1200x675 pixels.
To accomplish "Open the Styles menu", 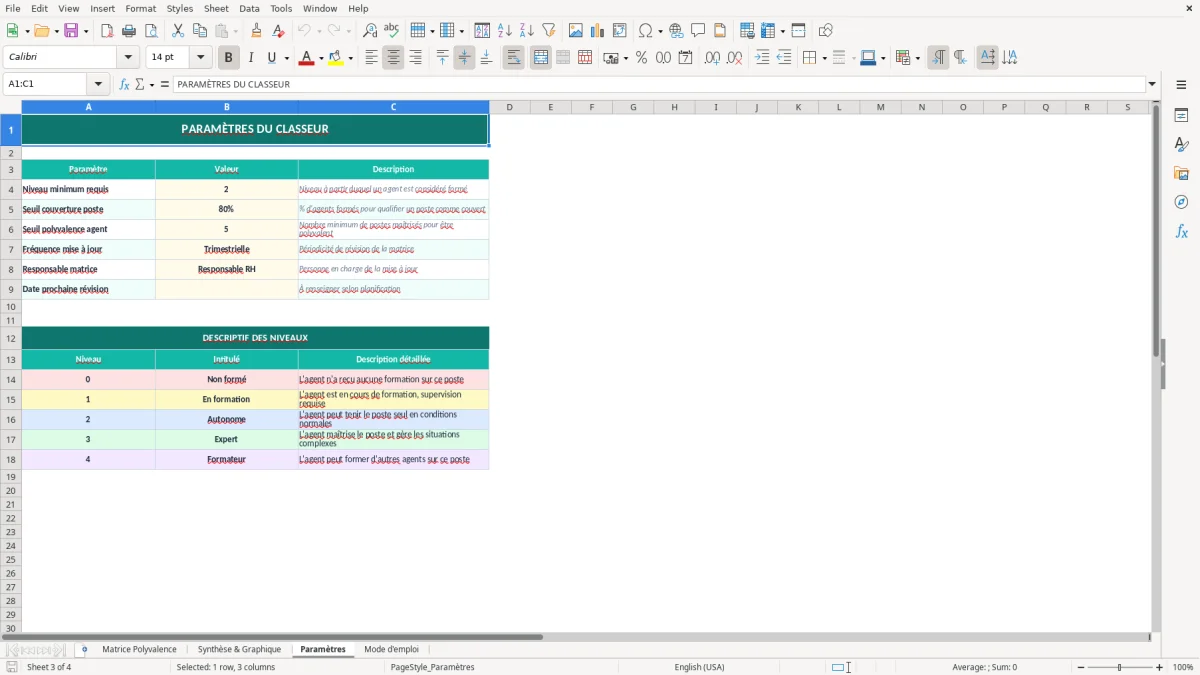I will click(180, 8).
